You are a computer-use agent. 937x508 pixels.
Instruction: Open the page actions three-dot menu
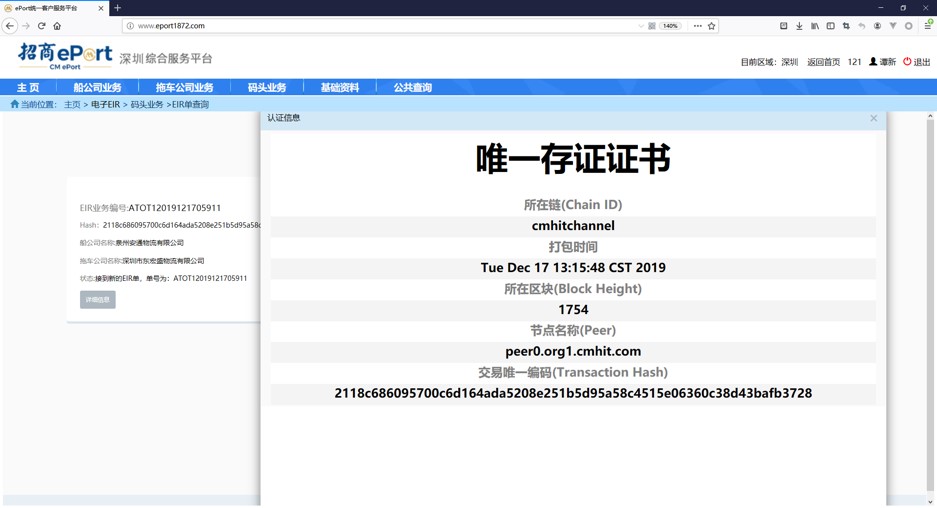click(697, 26)
